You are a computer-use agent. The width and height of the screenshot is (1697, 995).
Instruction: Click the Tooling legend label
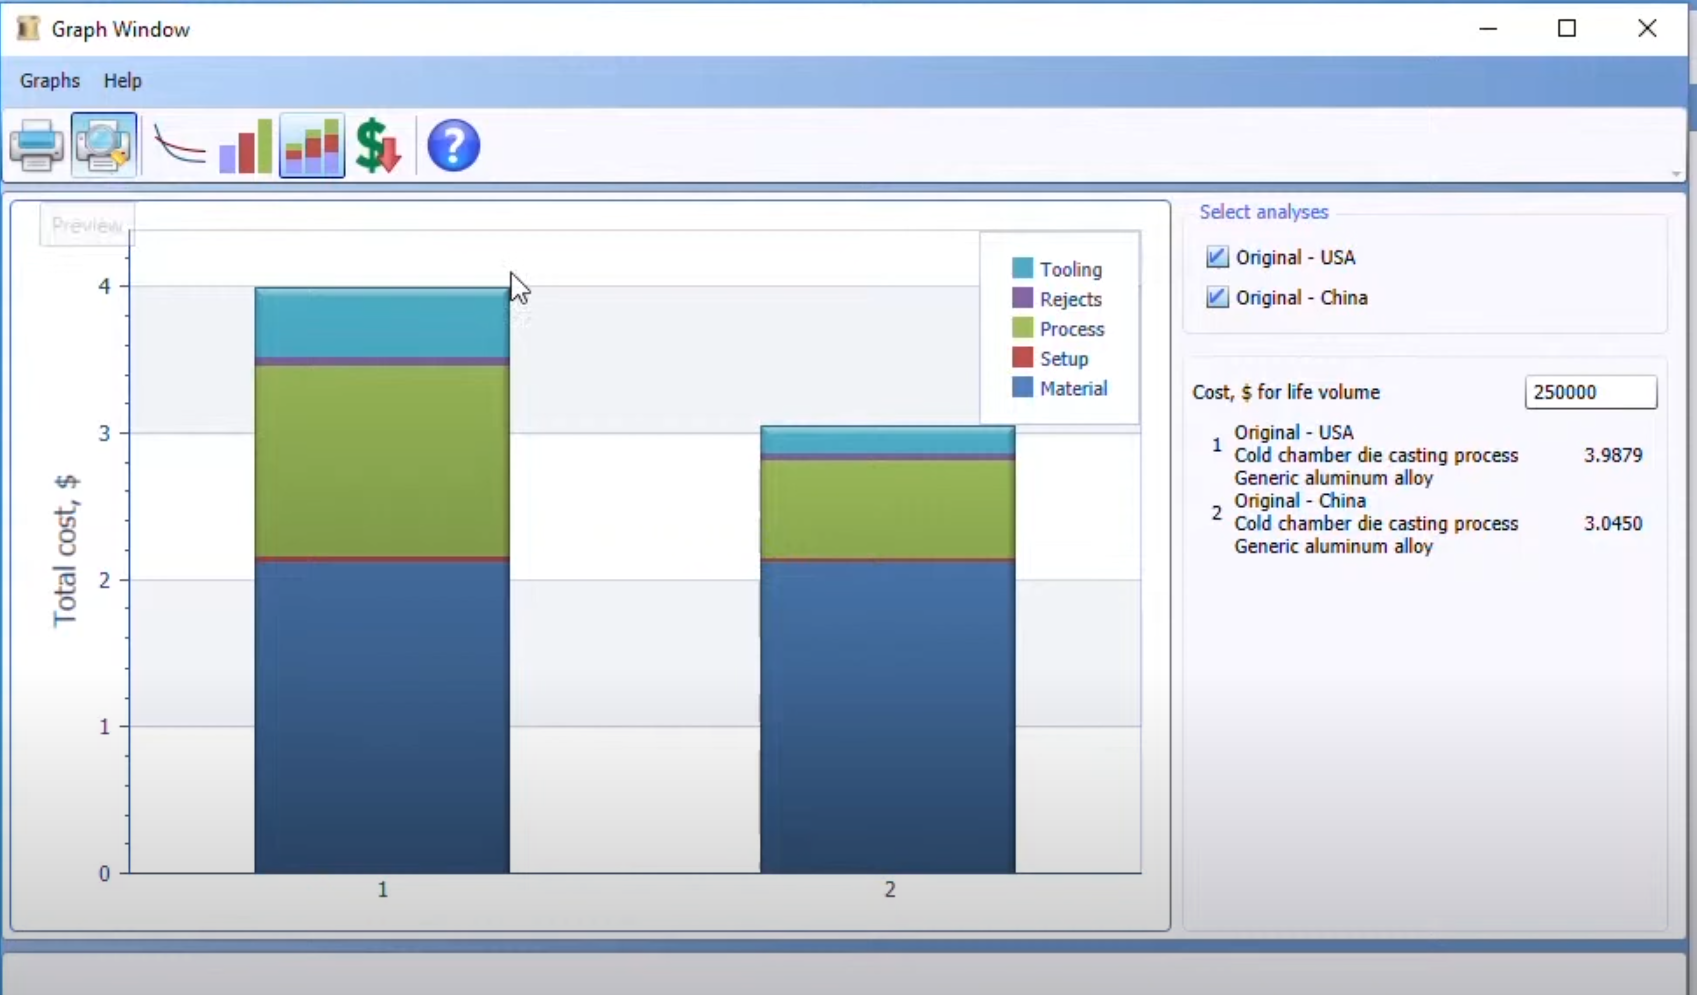[1071, 269]
